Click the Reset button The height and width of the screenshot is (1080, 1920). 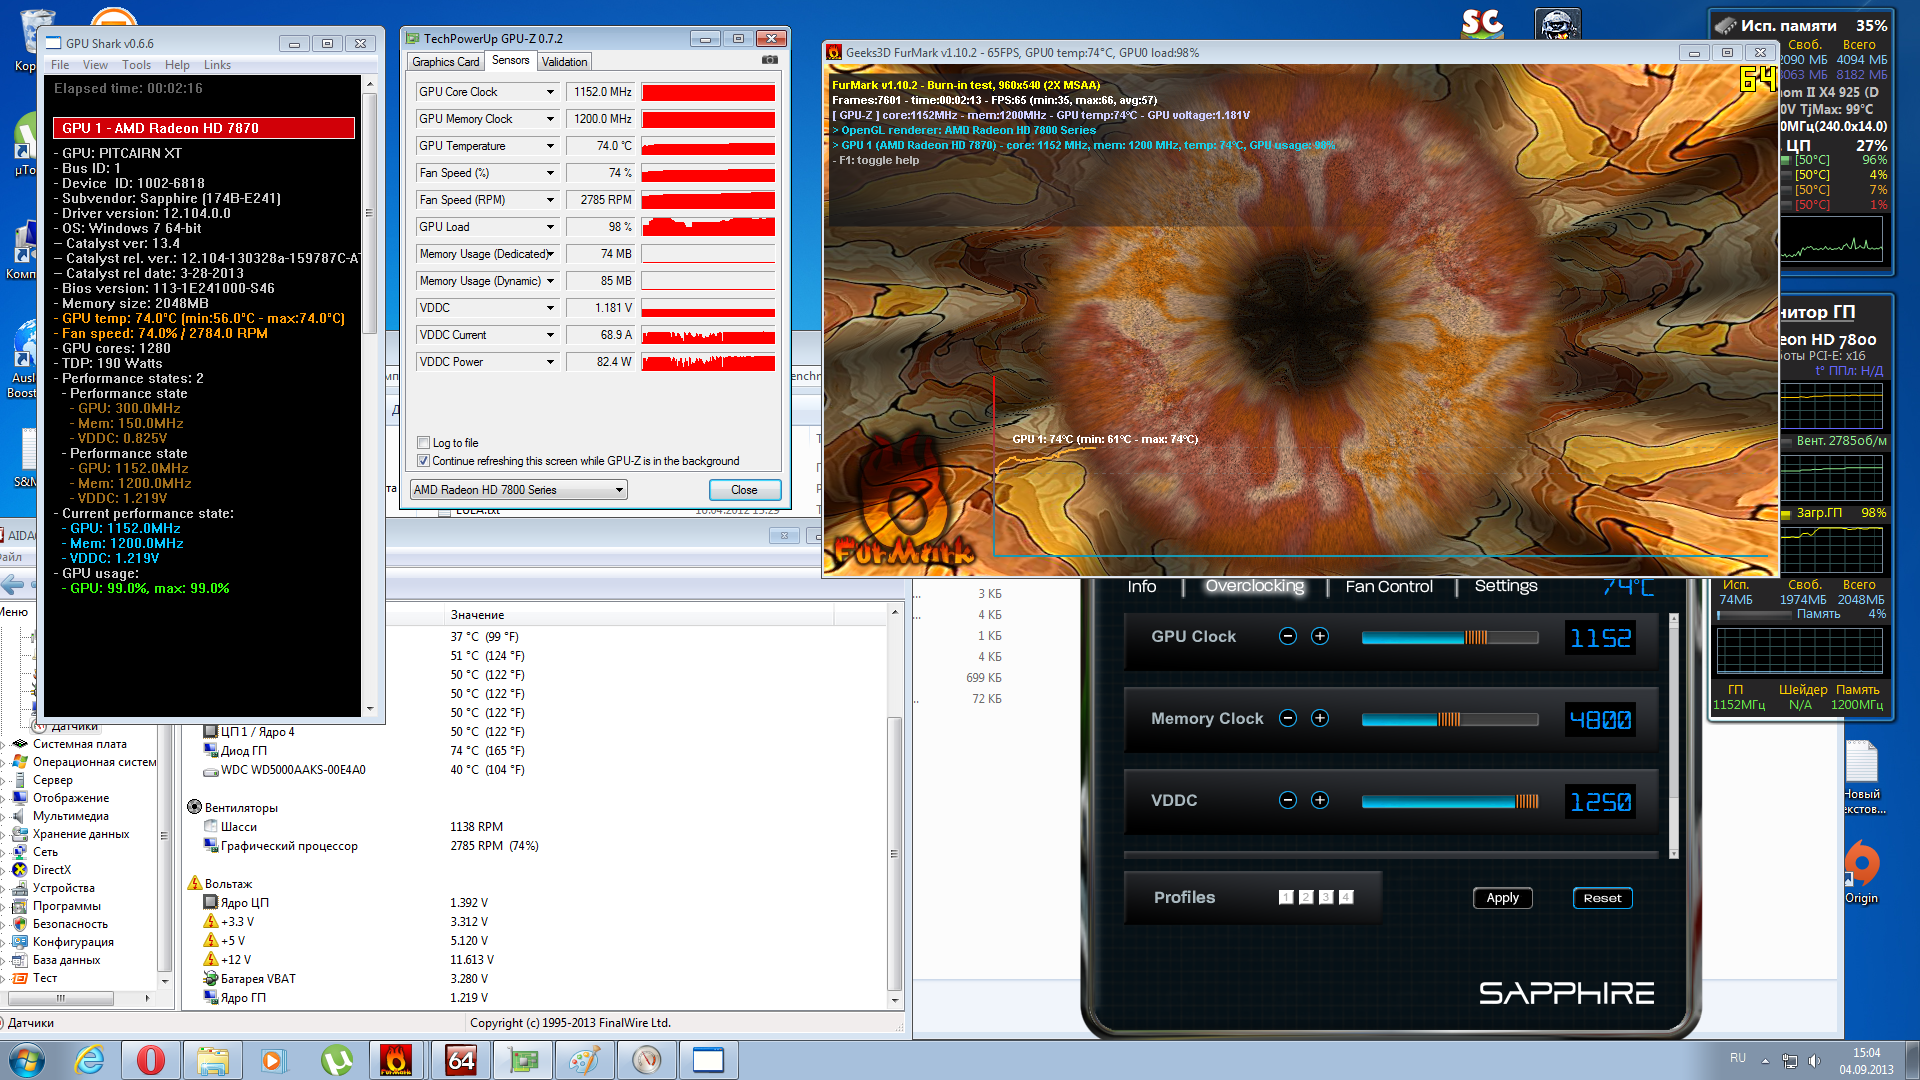click(1602, 898)
